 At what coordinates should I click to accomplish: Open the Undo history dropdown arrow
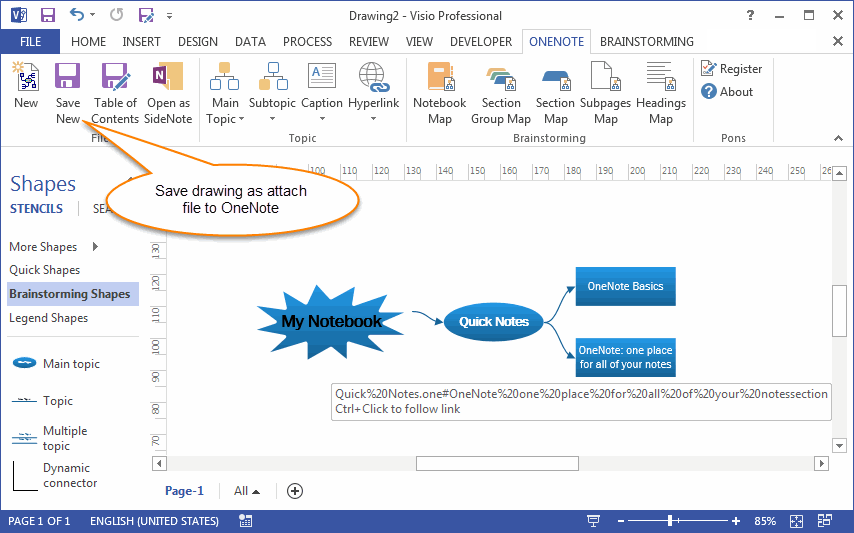tap(92, 15)
